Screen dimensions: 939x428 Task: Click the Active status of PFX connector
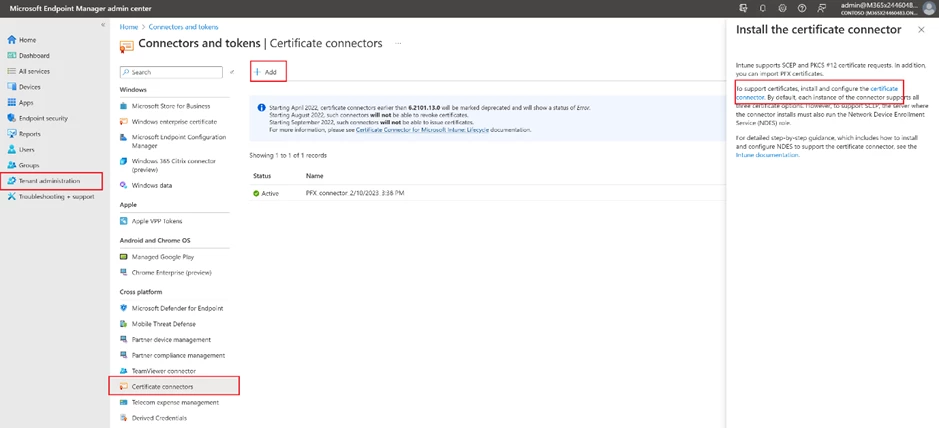[266, 193]
